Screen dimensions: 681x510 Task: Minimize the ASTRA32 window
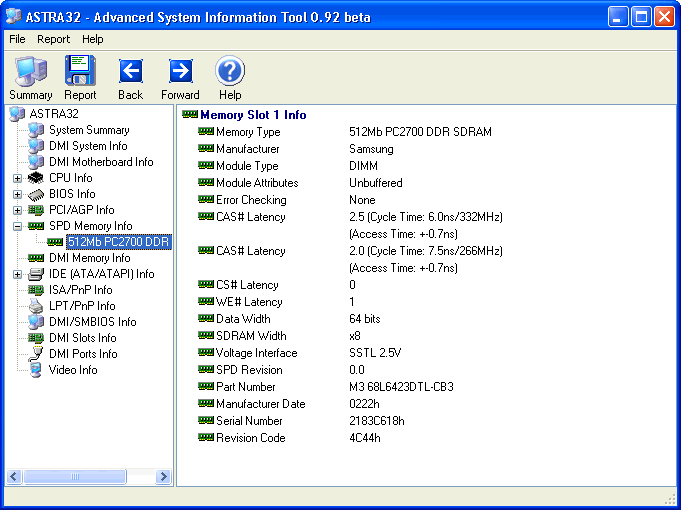click(x=618, y=17)
